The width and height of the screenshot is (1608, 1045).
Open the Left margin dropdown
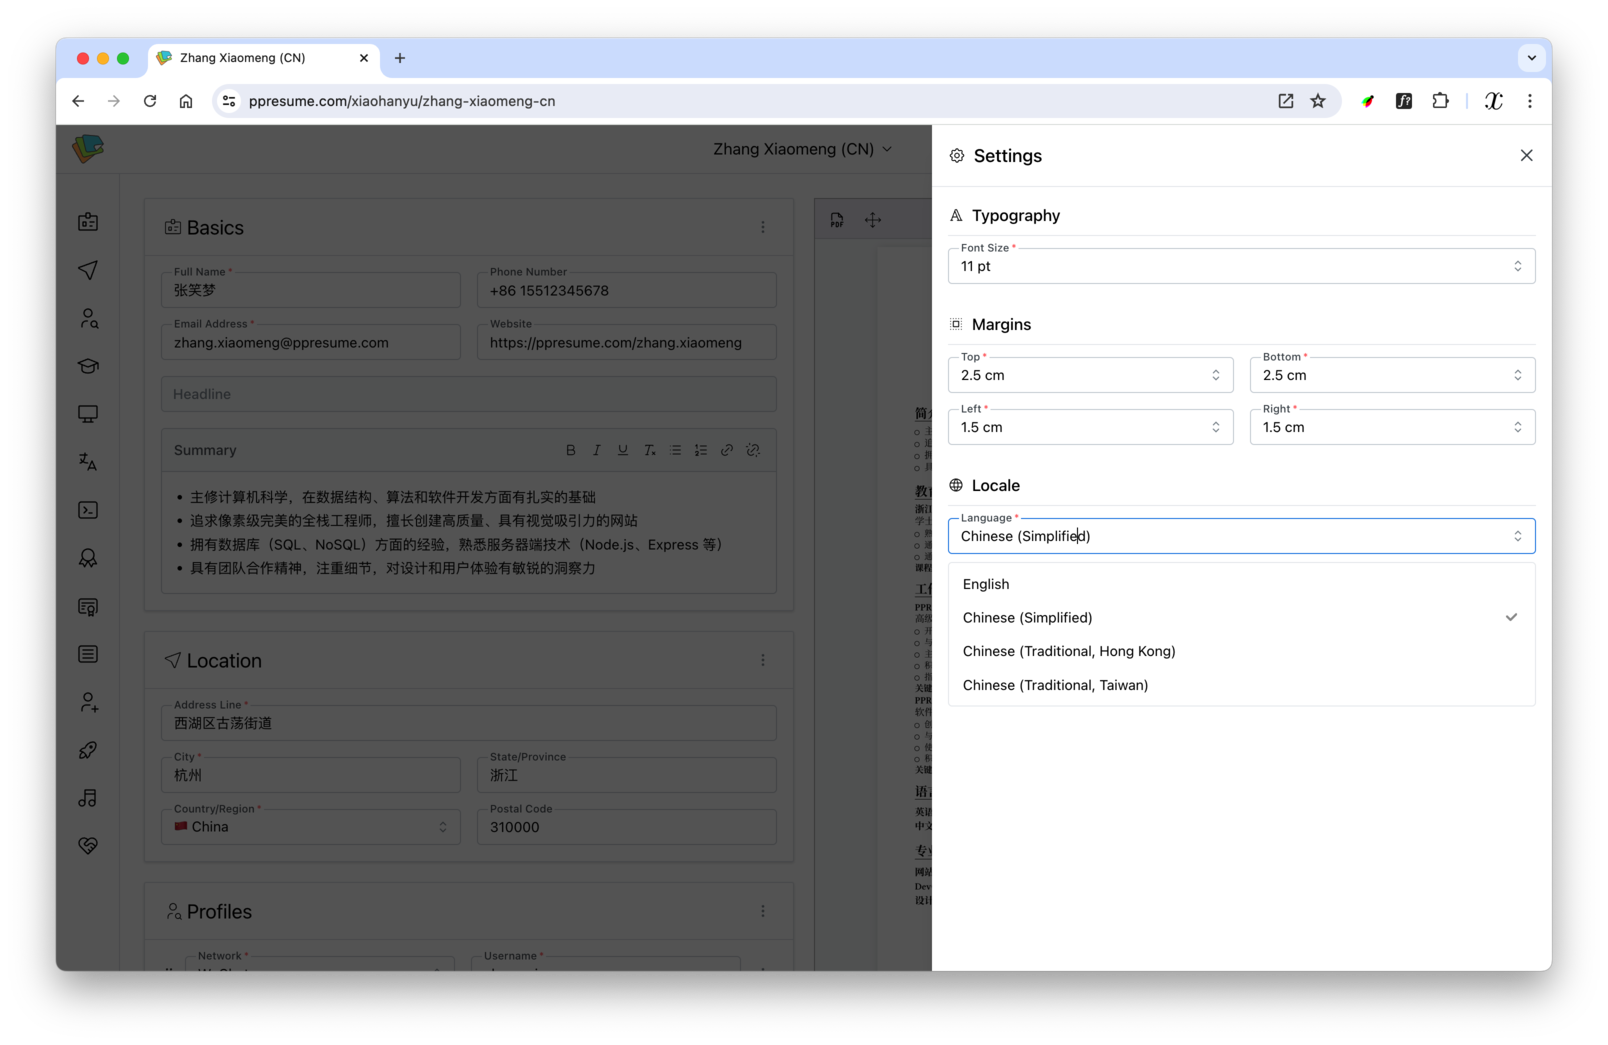click(x=1089, y=427)
